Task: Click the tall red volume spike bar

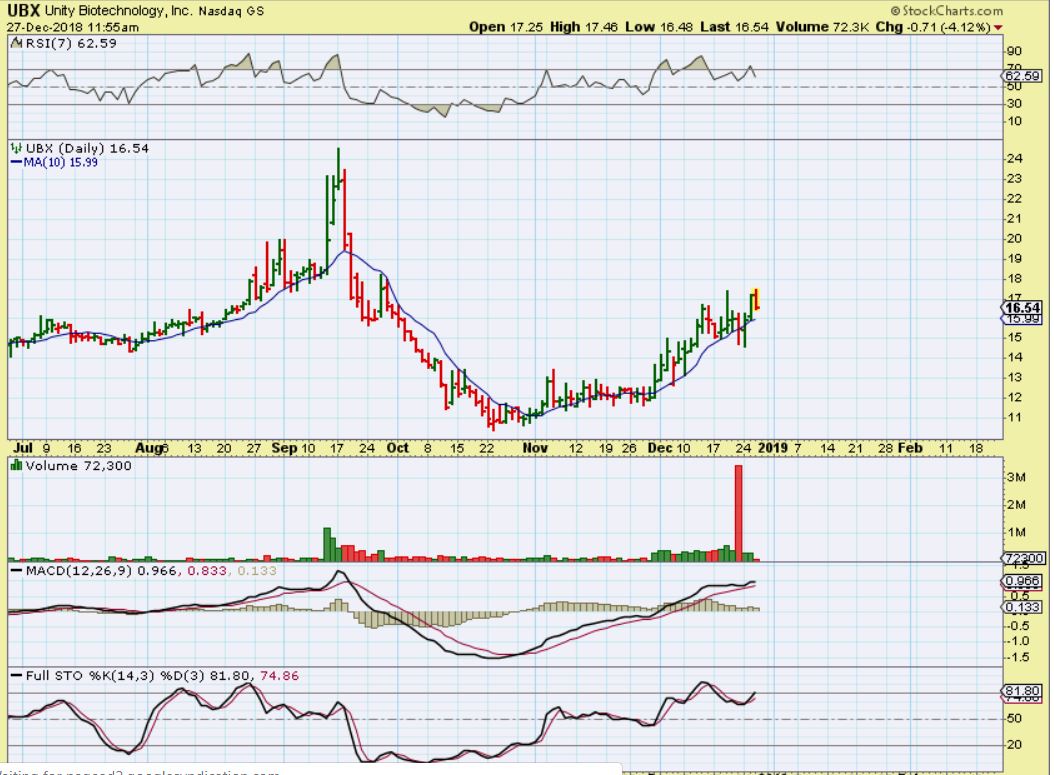Action: [x=739, y=510]
